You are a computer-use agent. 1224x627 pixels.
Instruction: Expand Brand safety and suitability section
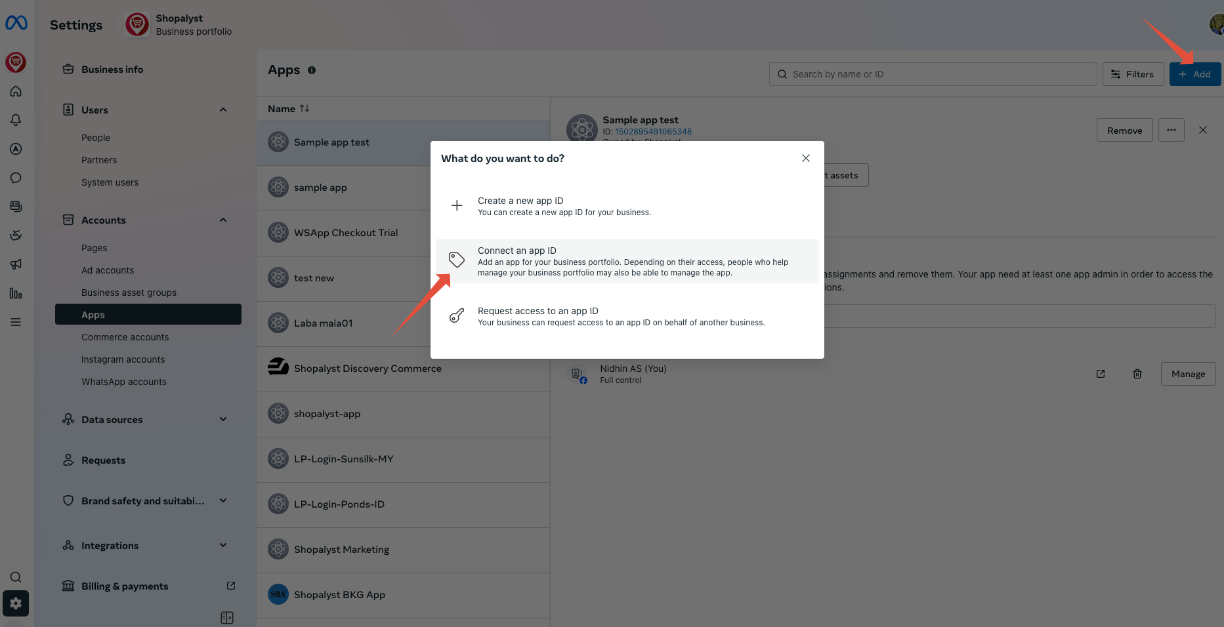223,501
